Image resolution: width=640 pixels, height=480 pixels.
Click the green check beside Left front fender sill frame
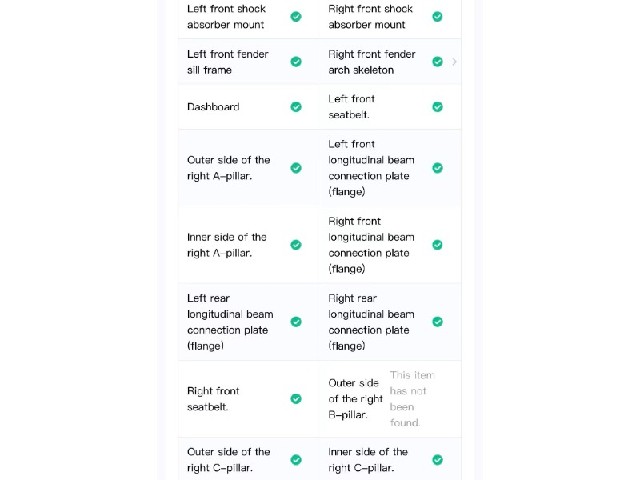pyautogui.click(x=296, y=62)
